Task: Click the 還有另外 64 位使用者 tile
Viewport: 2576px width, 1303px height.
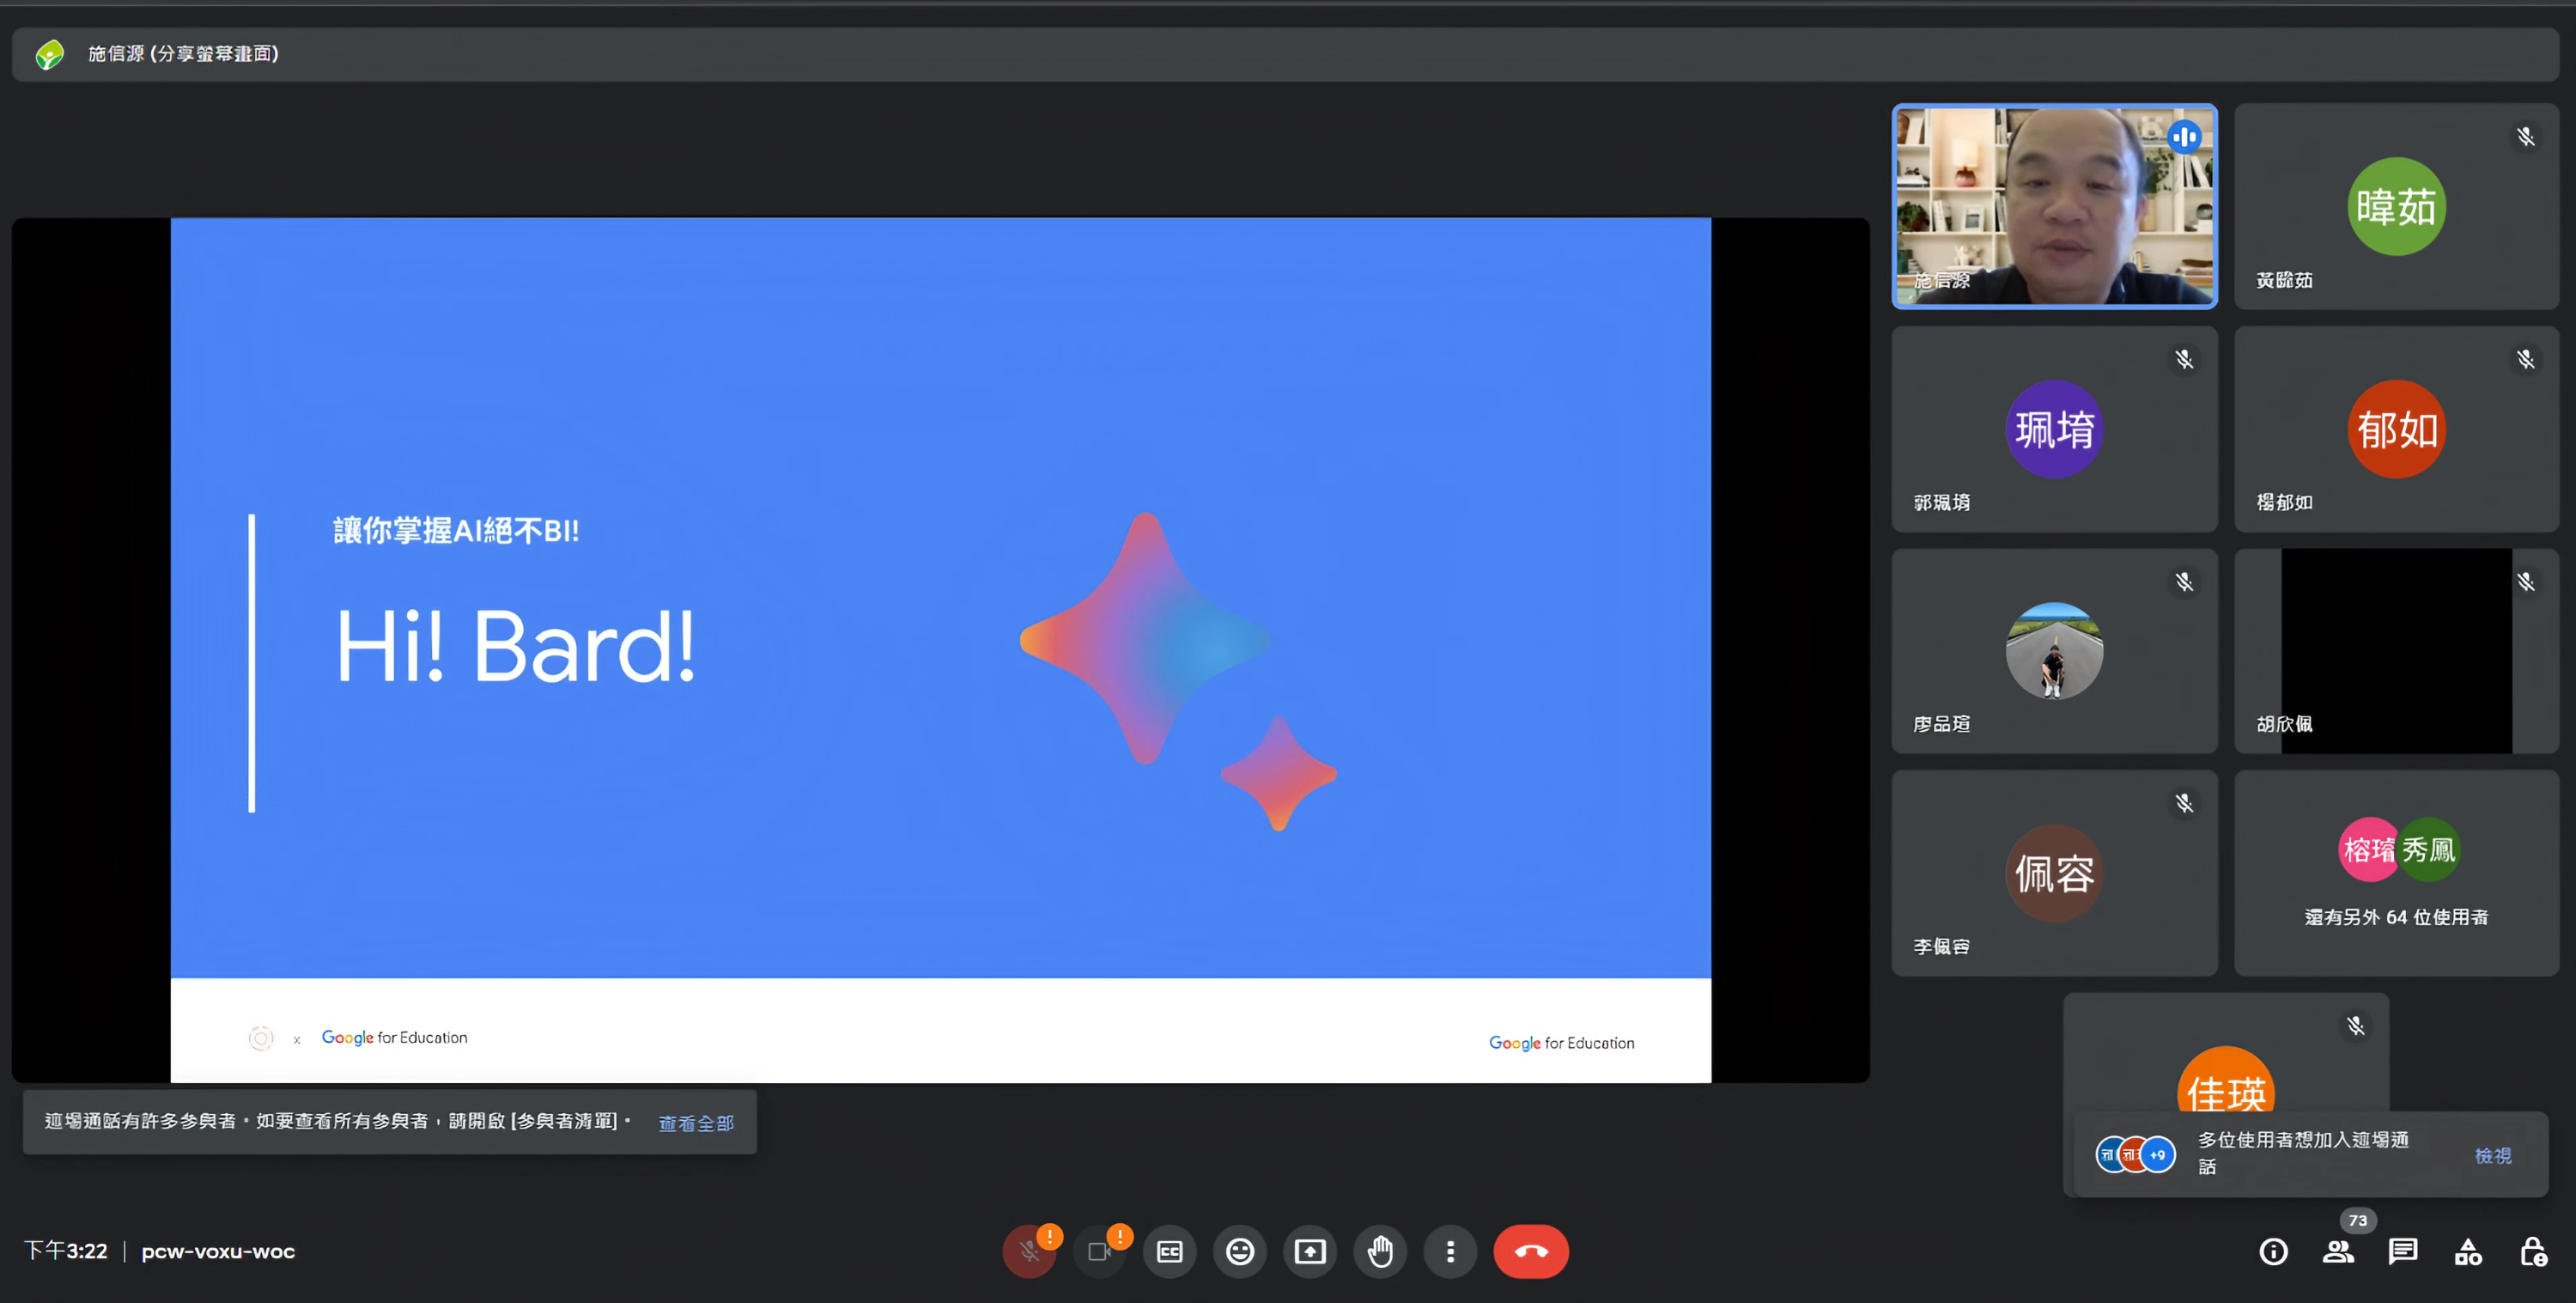Action: coord(2396,873)
